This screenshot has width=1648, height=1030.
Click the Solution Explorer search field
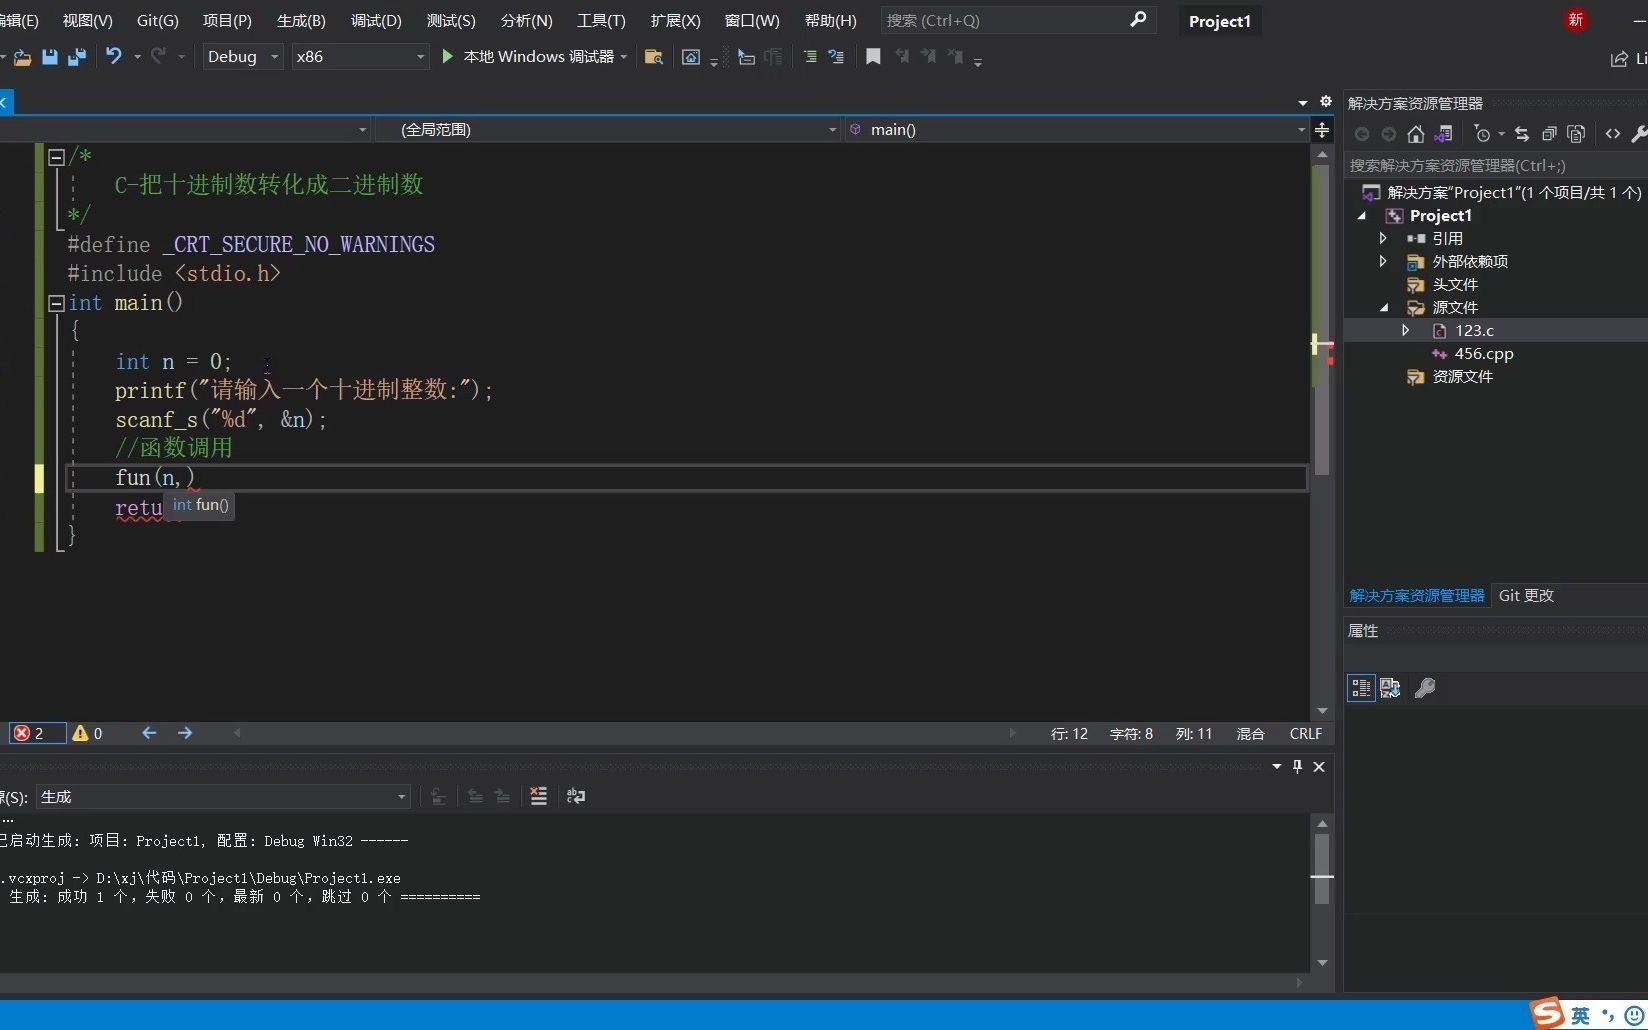click(x=1495, y=165)
